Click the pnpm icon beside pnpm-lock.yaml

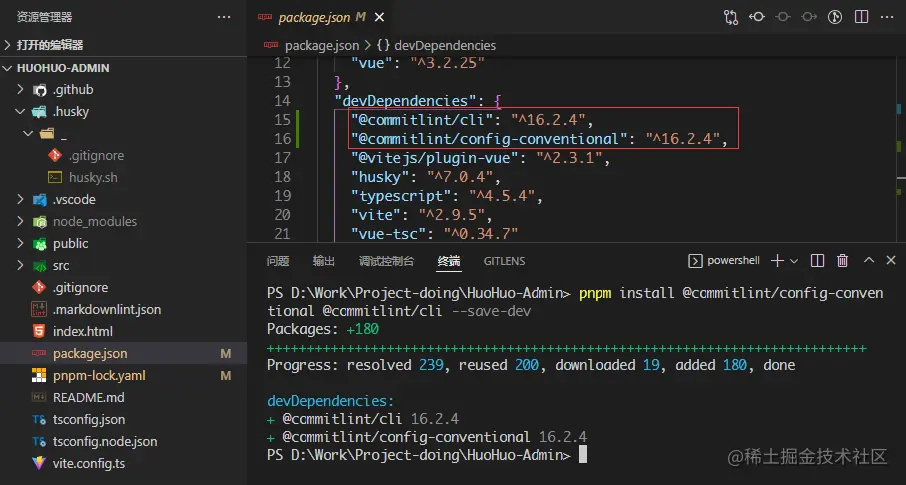click(39, 375)
